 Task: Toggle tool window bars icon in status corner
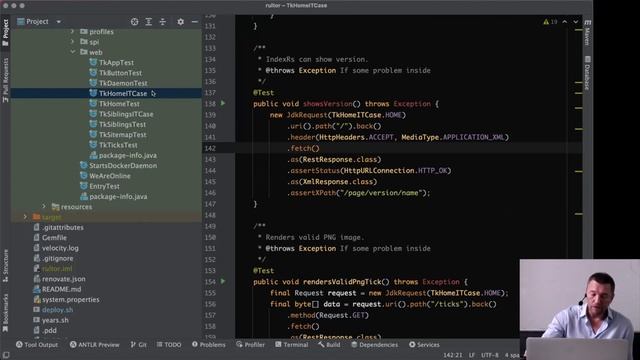6,356
